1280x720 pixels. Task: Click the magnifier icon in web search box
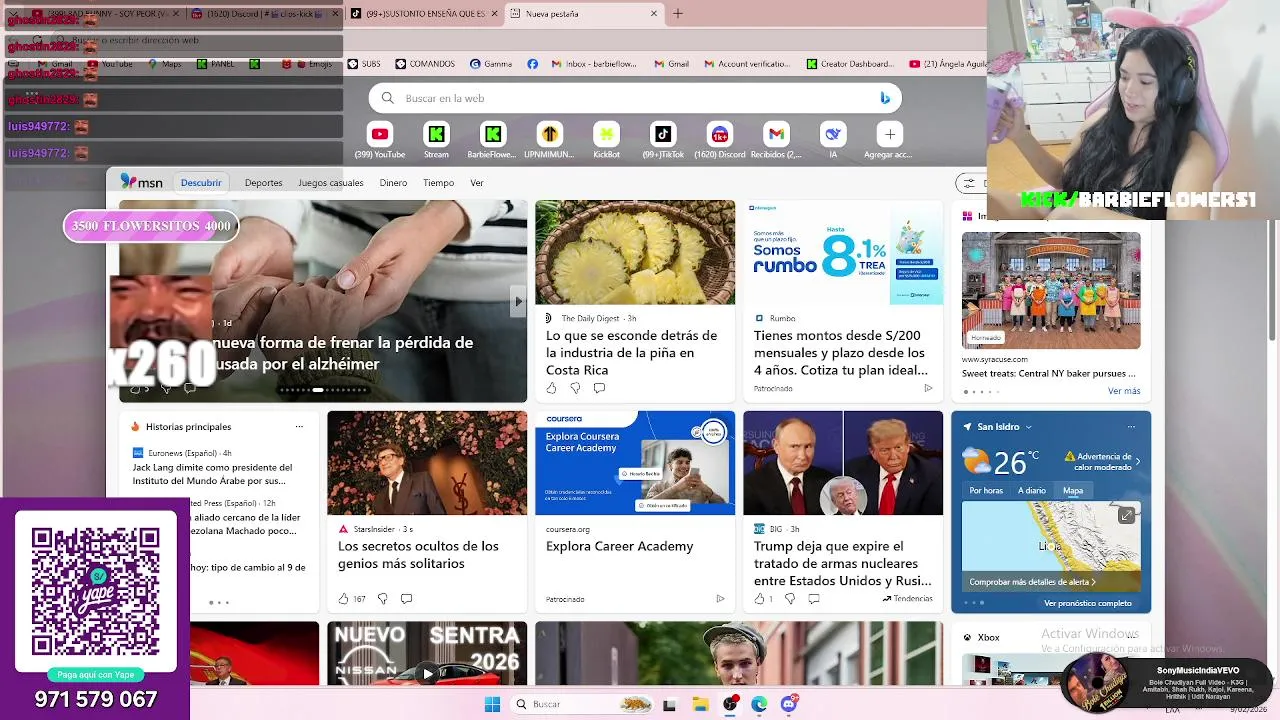387,98
